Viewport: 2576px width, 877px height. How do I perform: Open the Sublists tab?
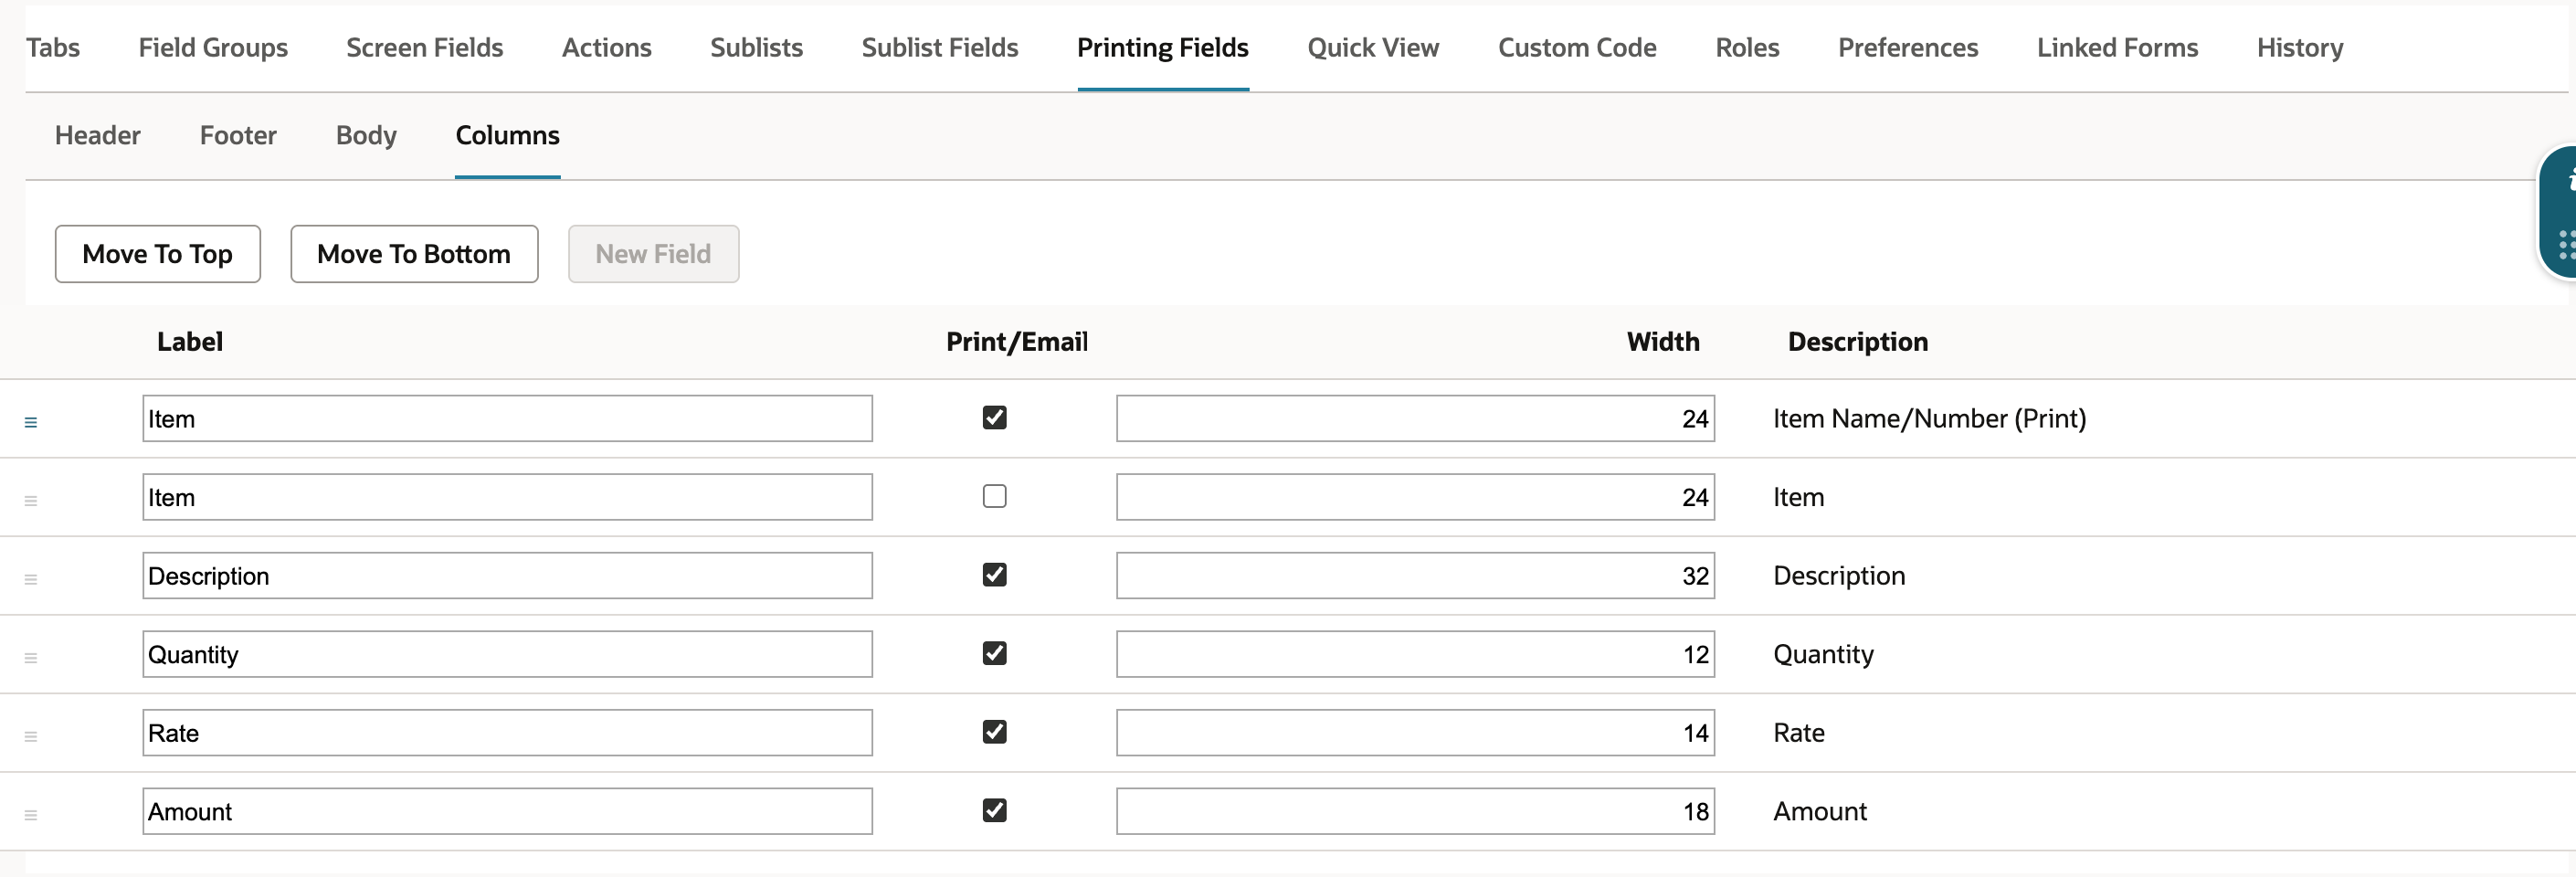coord(756,47)
